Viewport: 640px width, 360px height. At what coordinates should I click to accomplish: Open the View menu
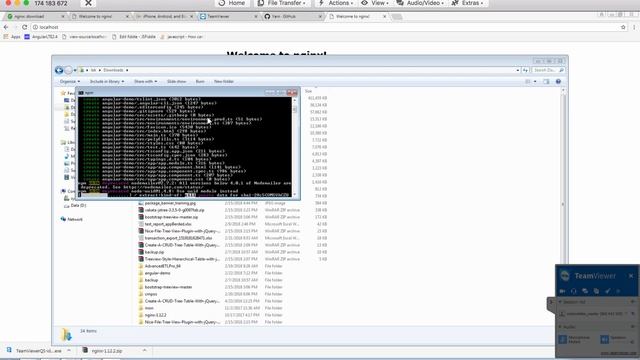pyautogui.click(x=374, y=3)
